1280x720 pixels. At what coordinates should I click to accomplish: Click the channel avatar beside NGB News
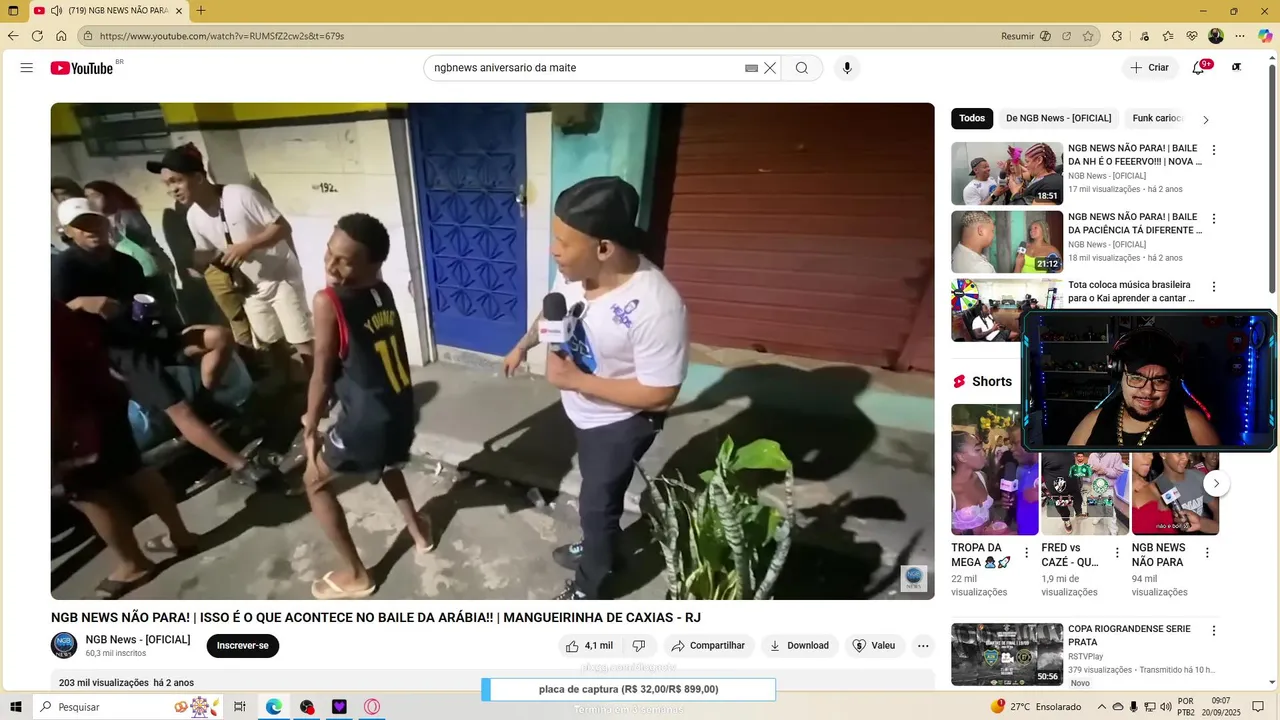pyautogui.click(x=64, y=645)
